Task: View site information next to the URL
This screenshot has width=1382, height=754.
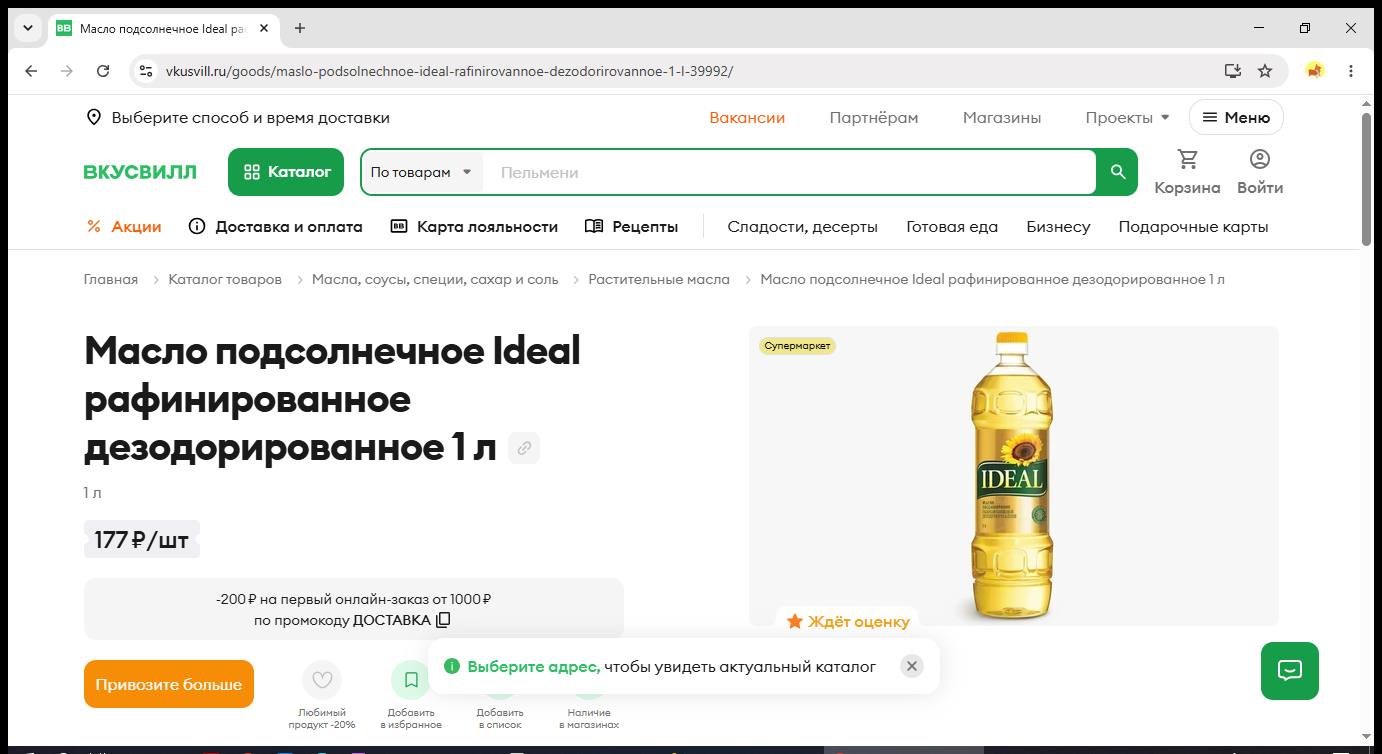Action: click(146, 71)
